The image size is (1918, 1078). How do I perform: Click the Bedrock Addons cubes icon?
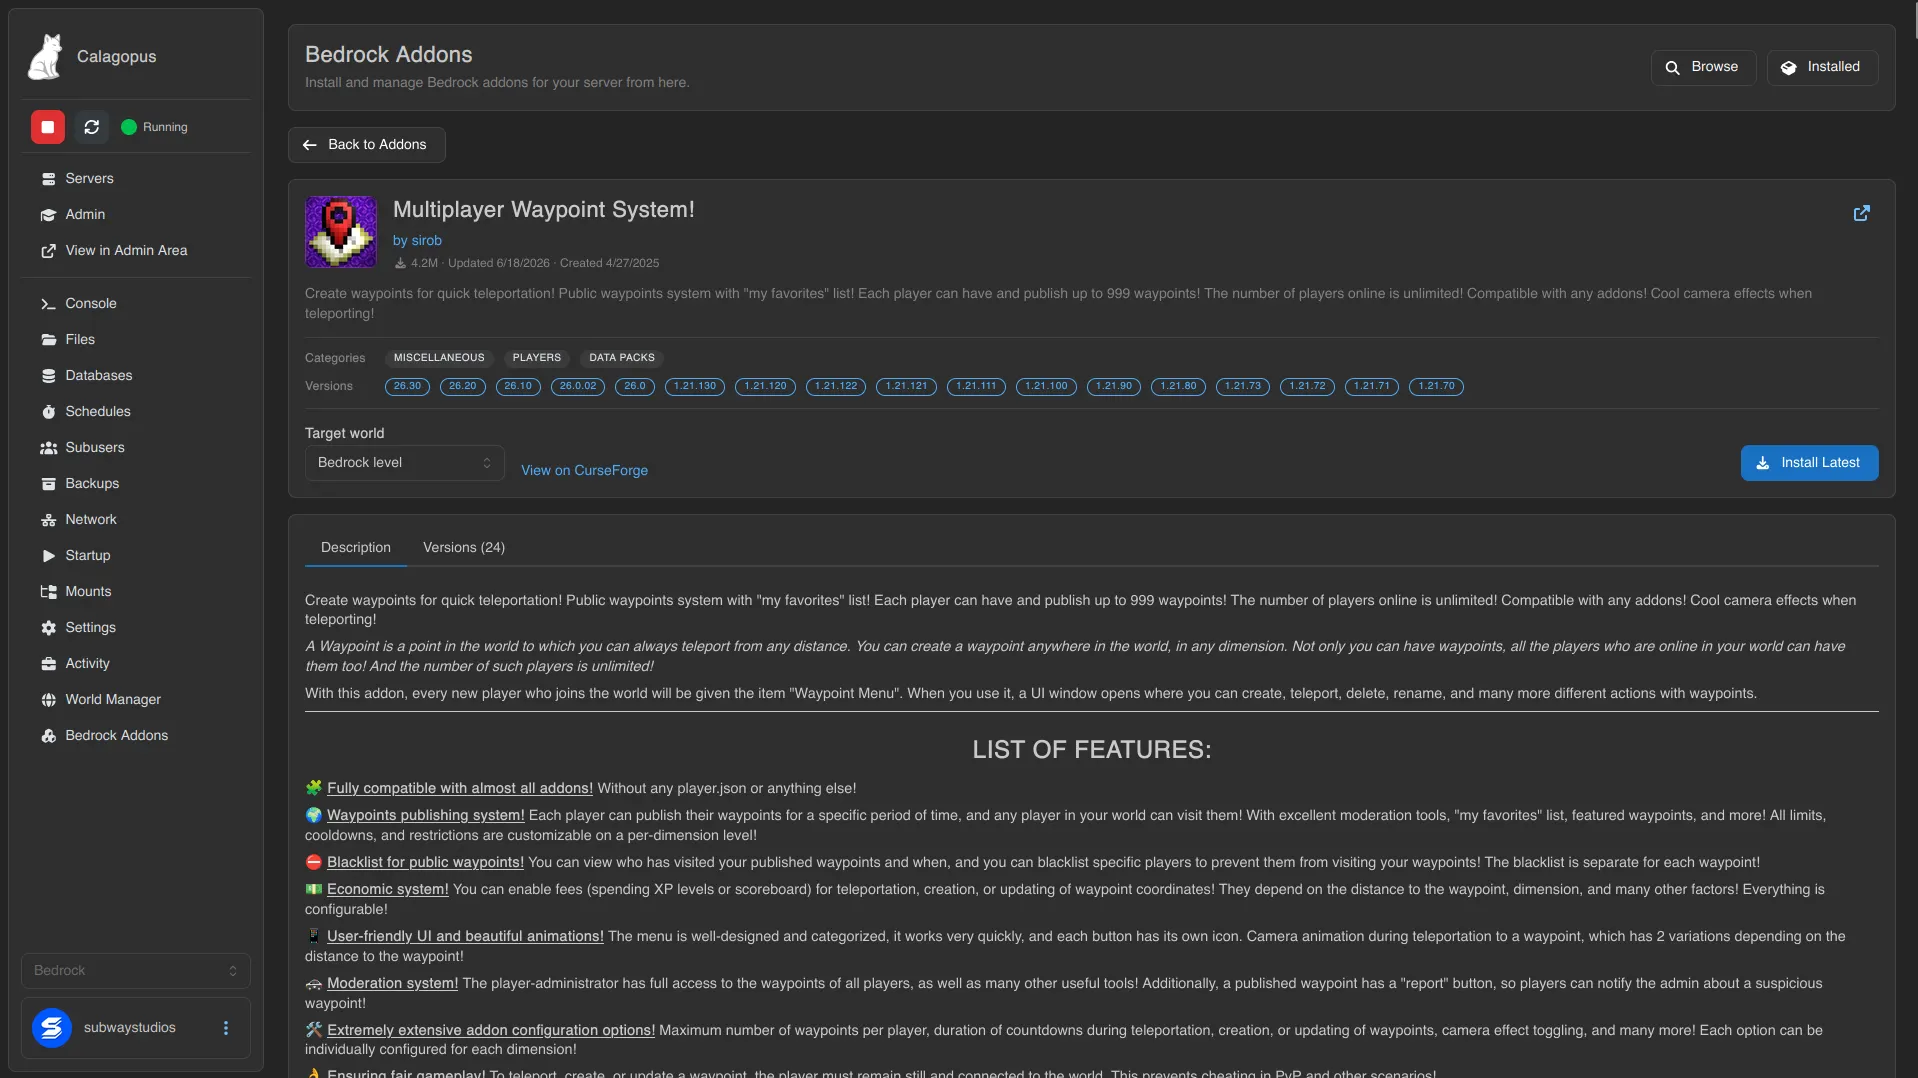click(x=48, y=736)
